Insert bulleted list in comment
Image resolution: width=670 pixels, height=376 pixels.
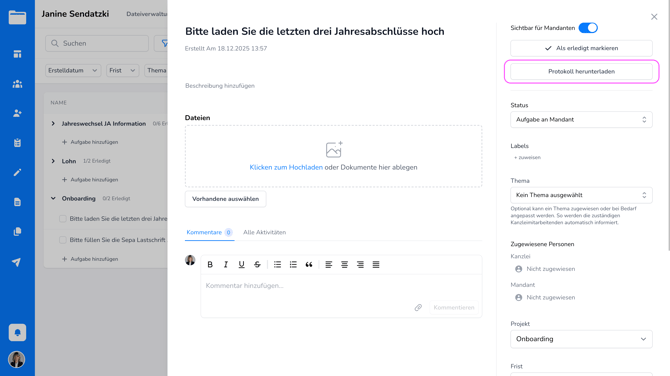coord(277,264)
